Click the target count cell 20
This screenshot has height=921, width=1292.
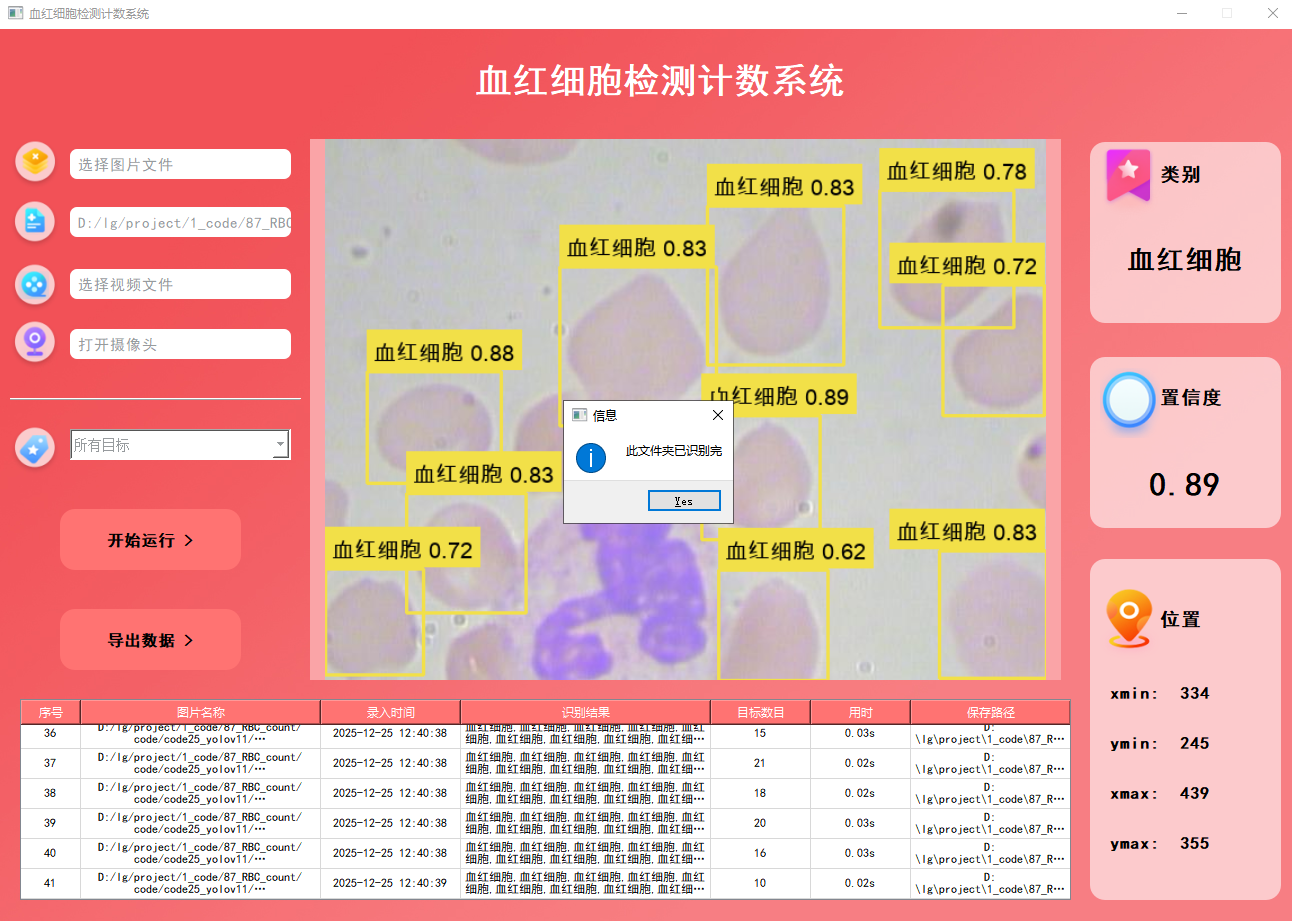pyautogui.click(x=760, y=823)
